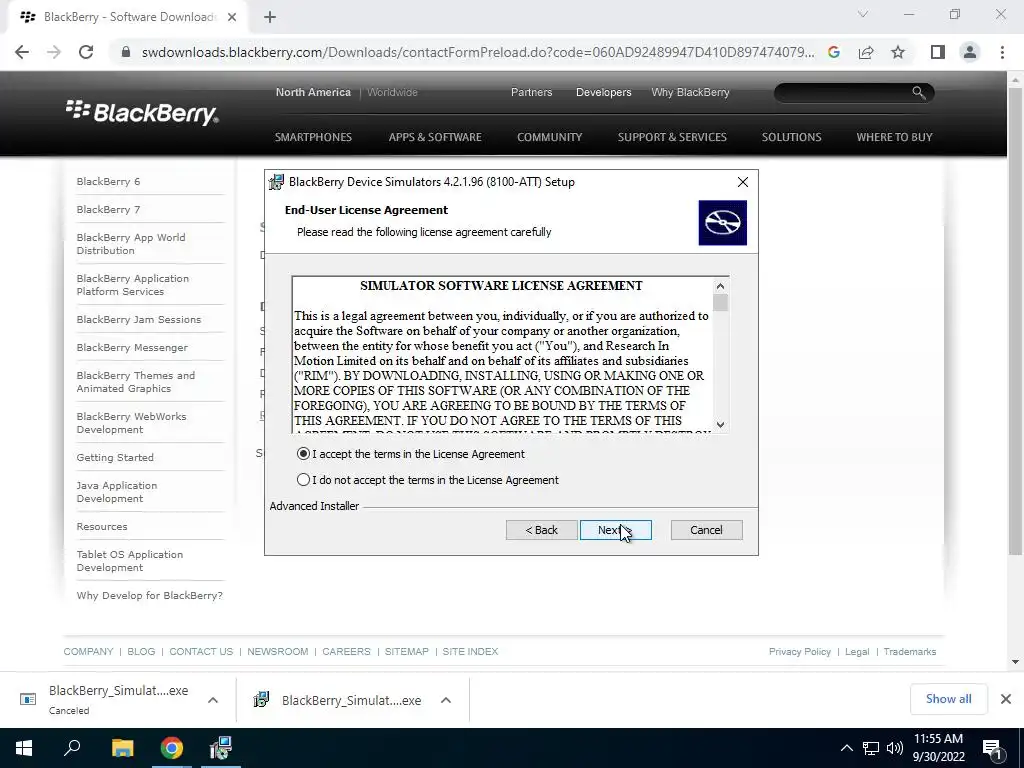
Task: Search the BlackBerry site with magnifier icon
Action: click(x=918, y=93)
